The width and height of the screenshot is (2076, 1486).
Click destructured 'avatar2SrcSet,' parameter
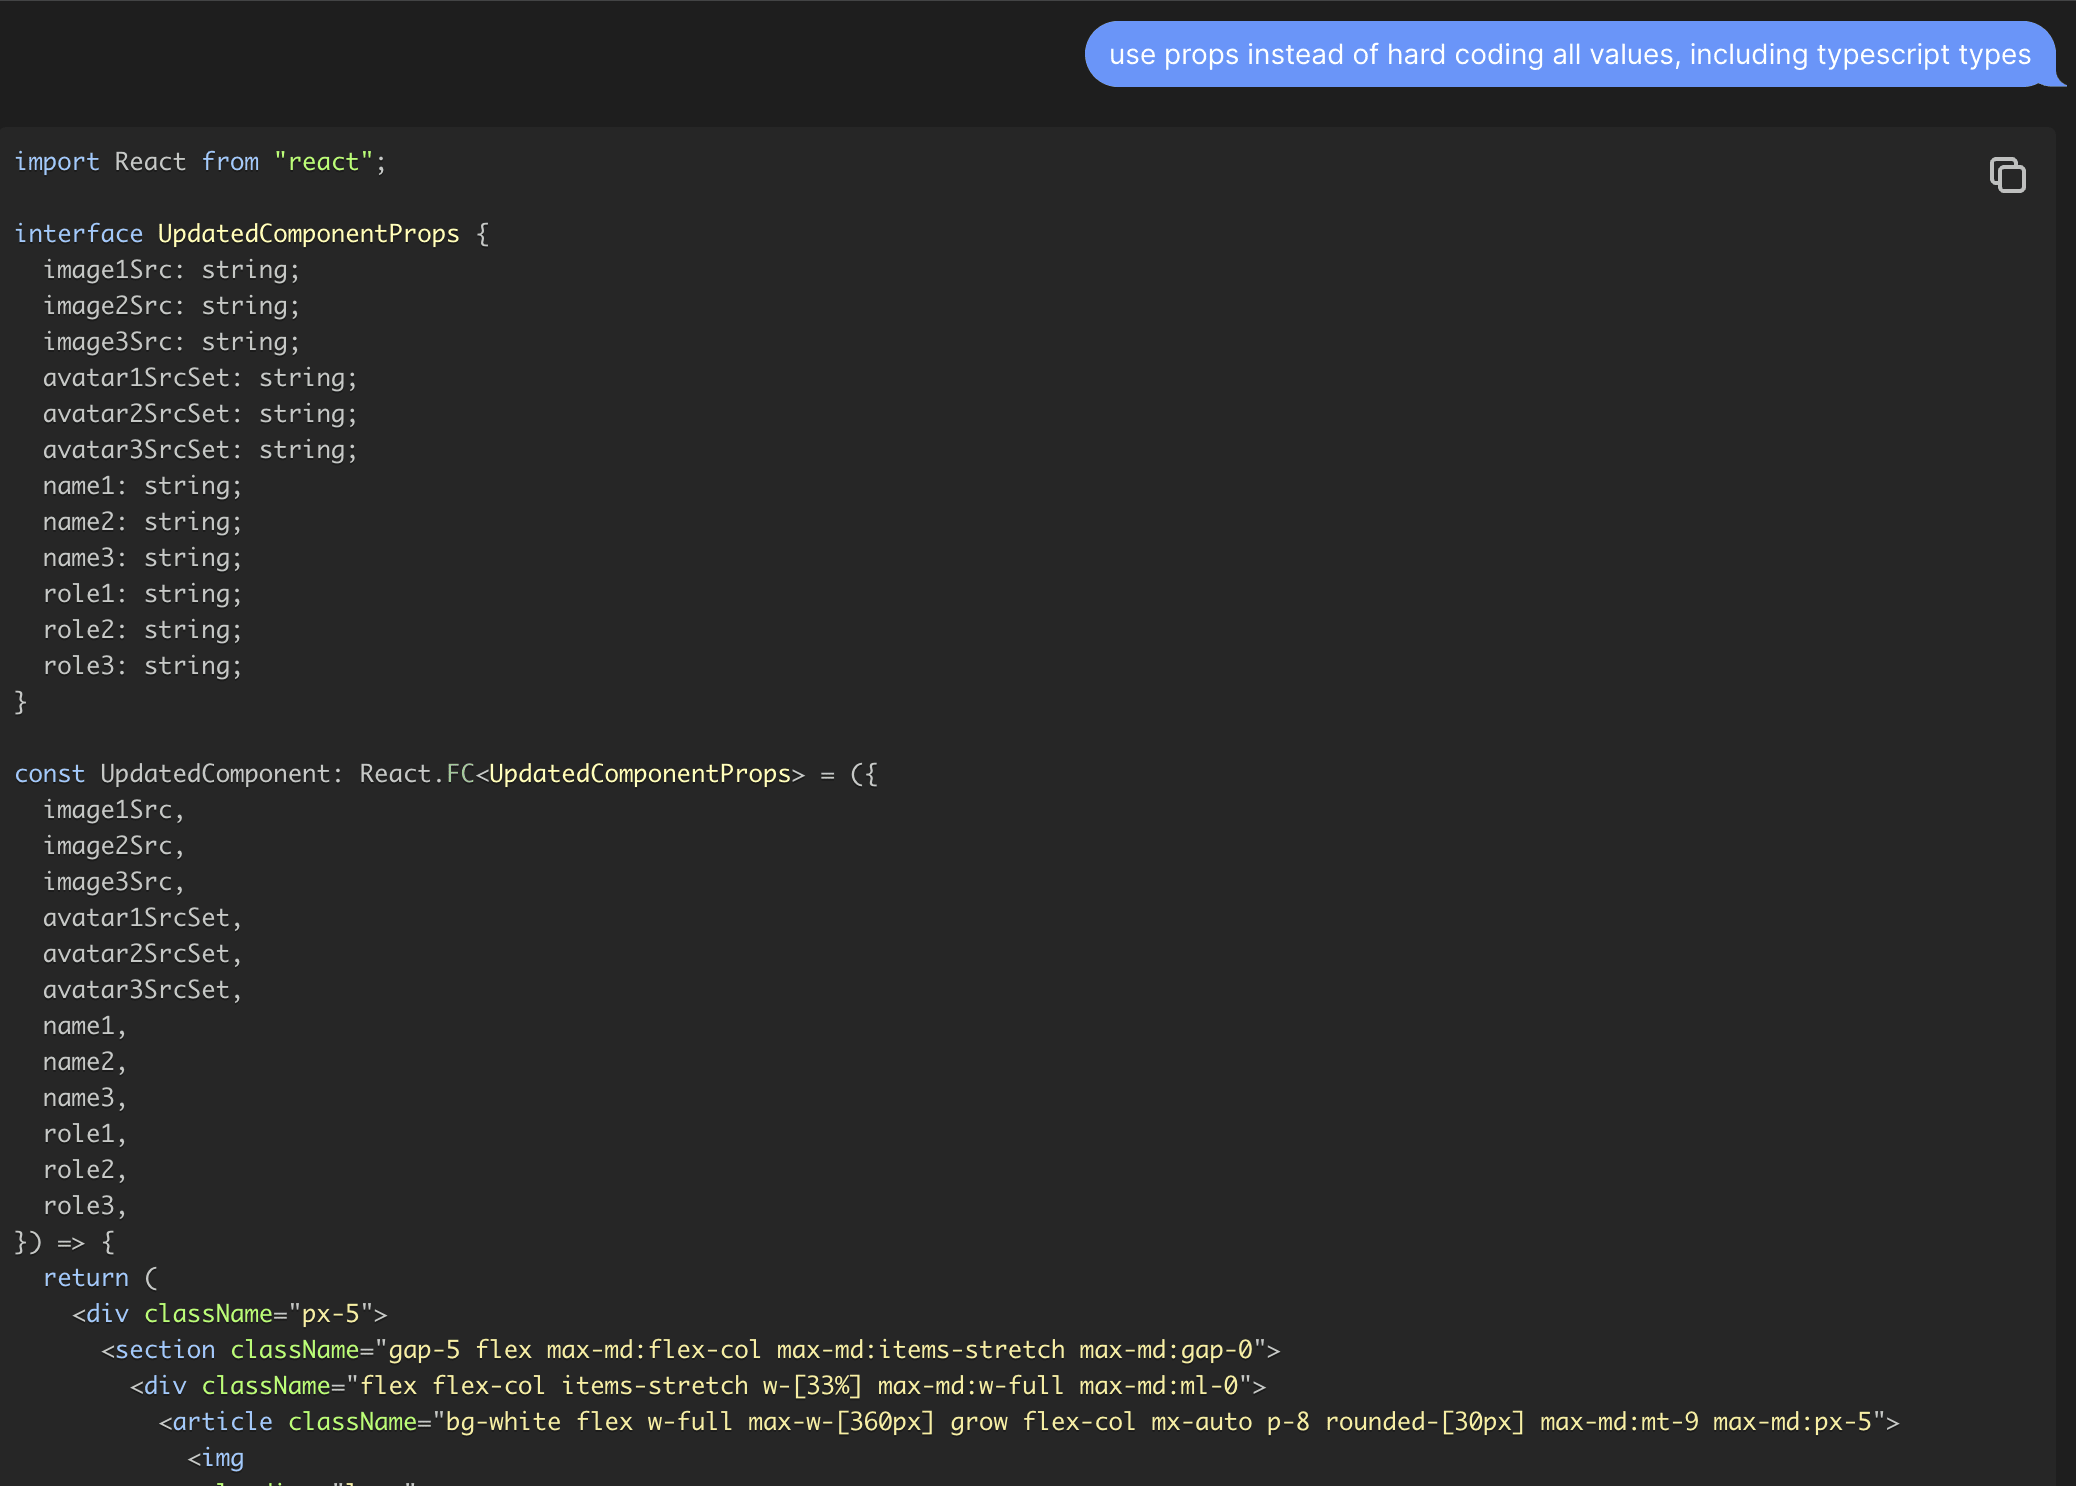(142, 954)
